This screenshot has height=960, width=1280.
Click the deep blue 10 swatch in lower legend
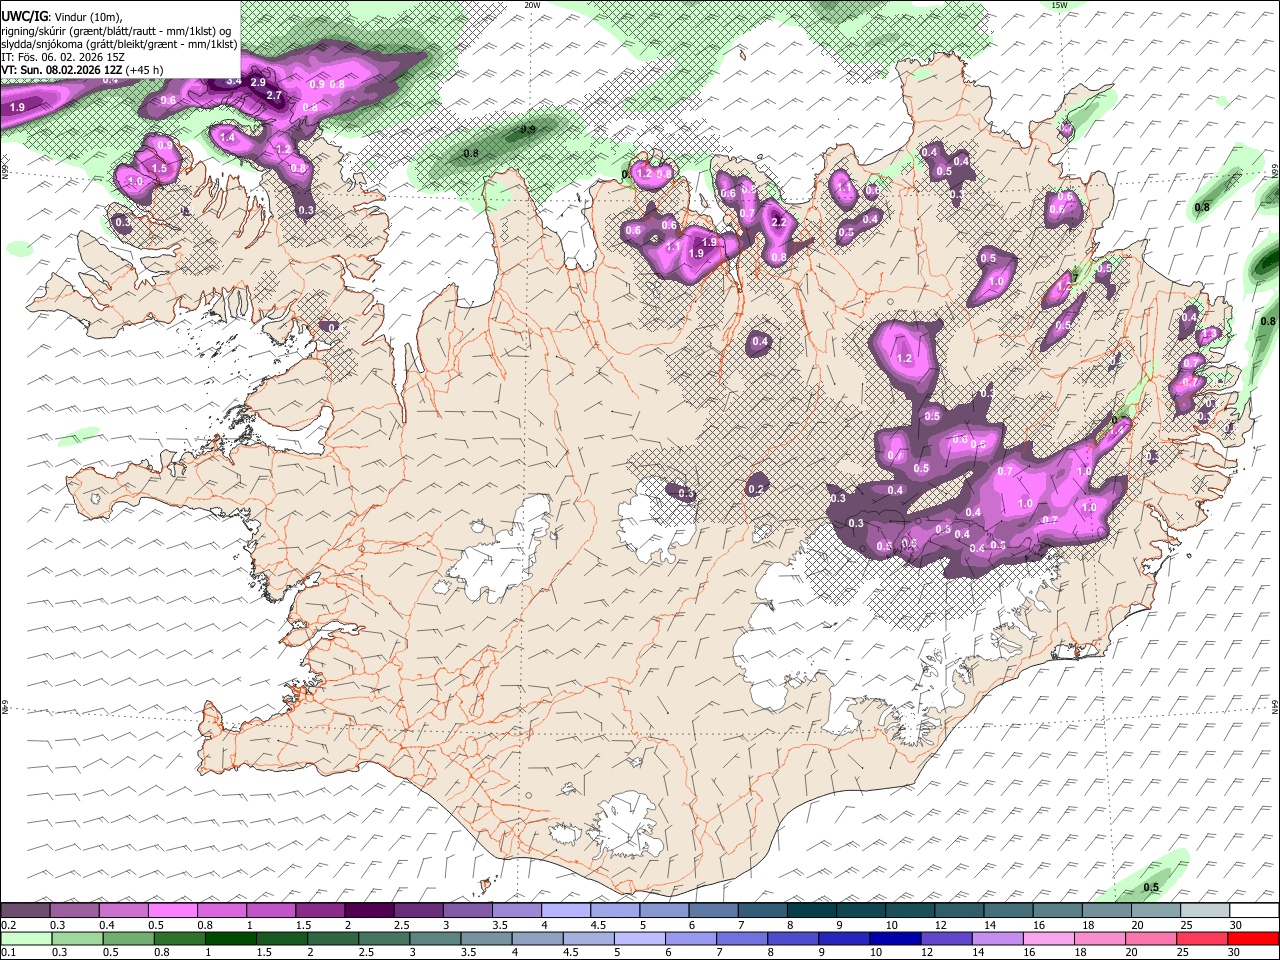click(895, 938)
